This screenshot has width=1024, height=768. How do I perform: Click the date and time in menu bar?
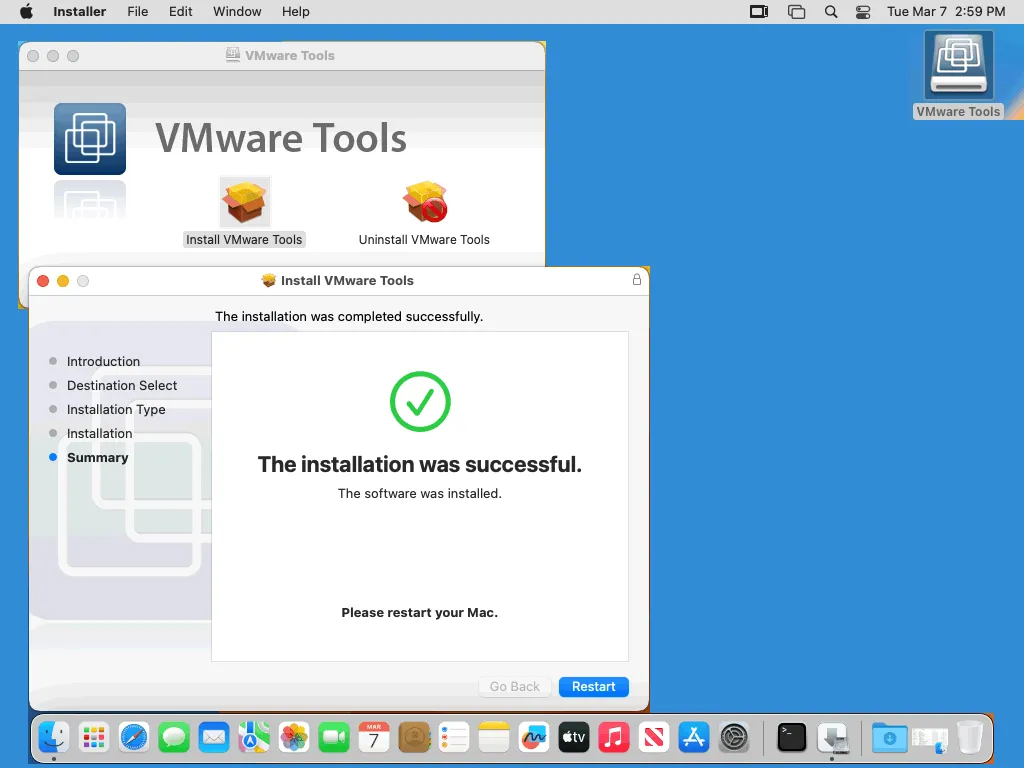(x=946, y=12)
